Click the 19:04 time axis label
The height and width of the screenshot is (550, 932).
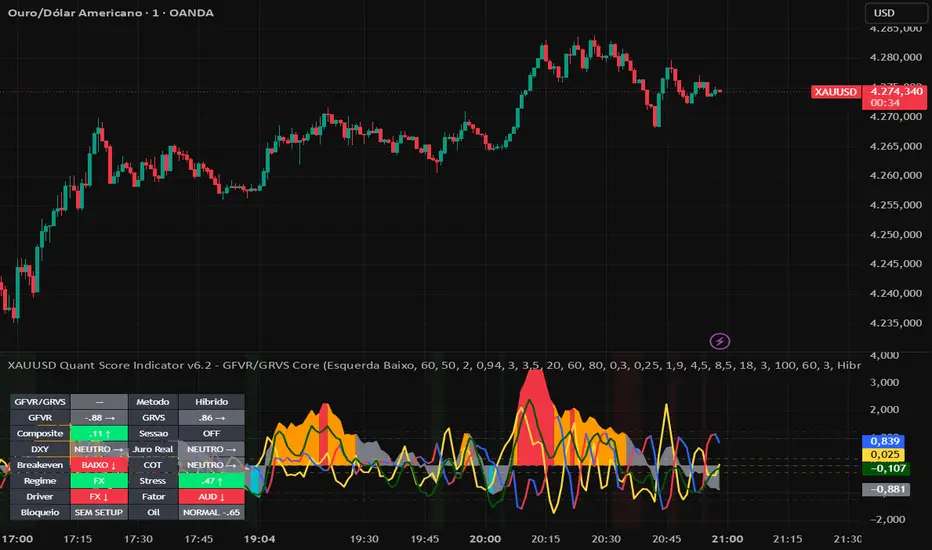coord(260,539)
